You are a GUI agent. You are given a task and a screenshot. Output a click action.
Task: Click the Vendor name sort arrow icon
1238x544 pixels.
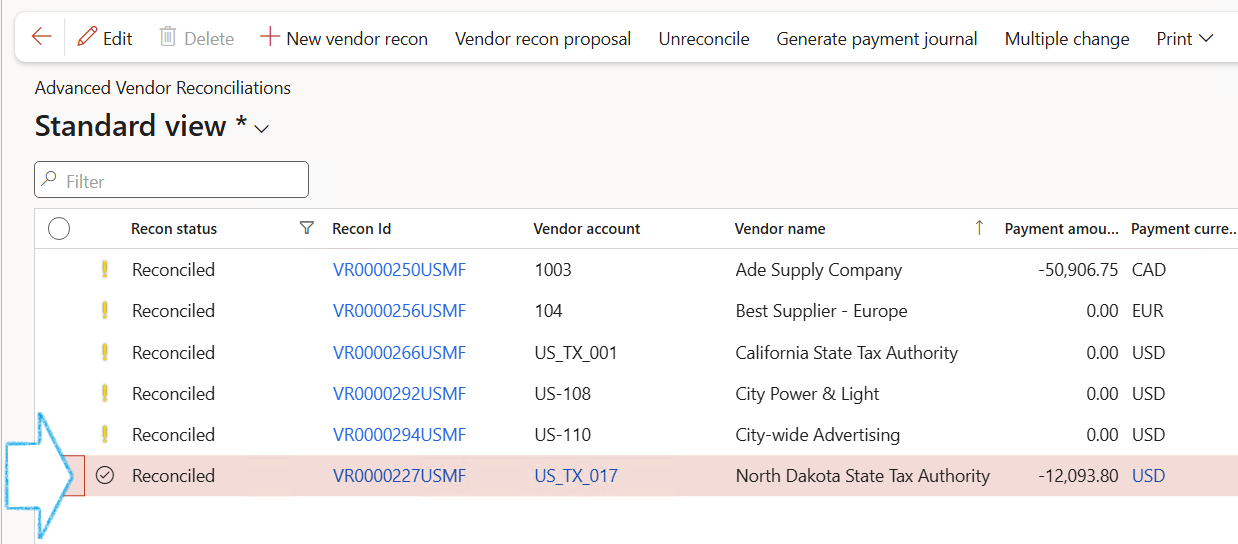979,228
